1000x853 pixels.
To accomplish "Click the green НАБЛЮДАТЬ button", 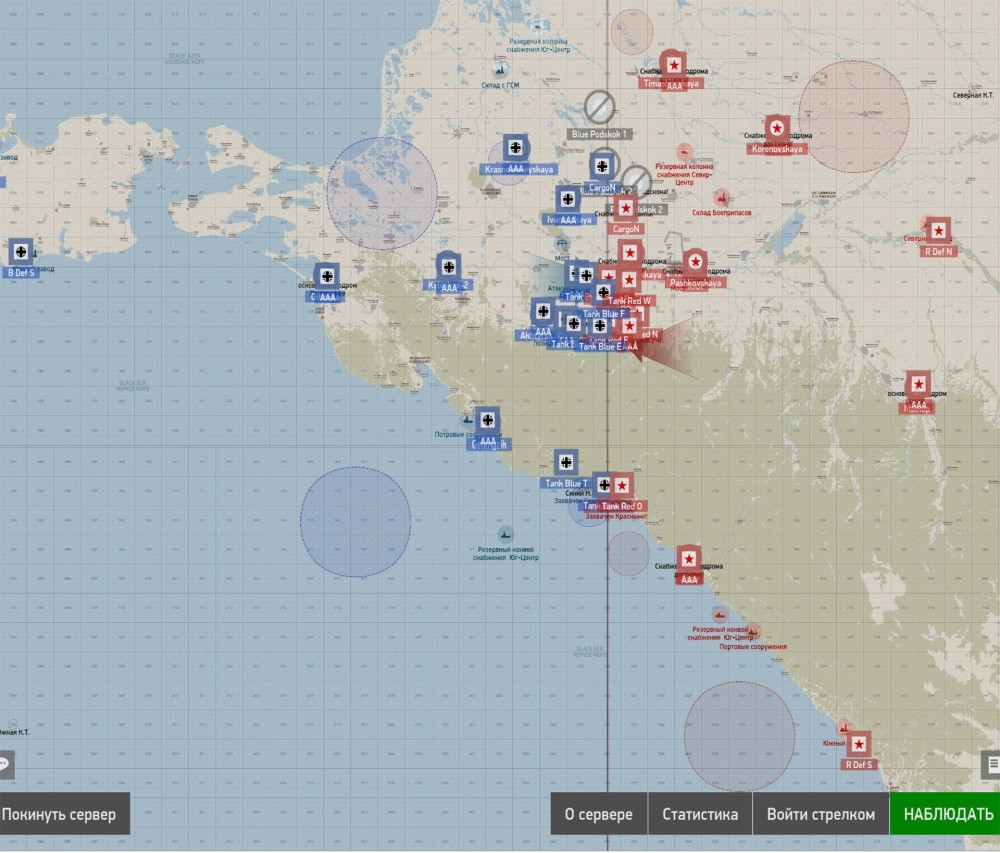I will [x=946, y=814].
